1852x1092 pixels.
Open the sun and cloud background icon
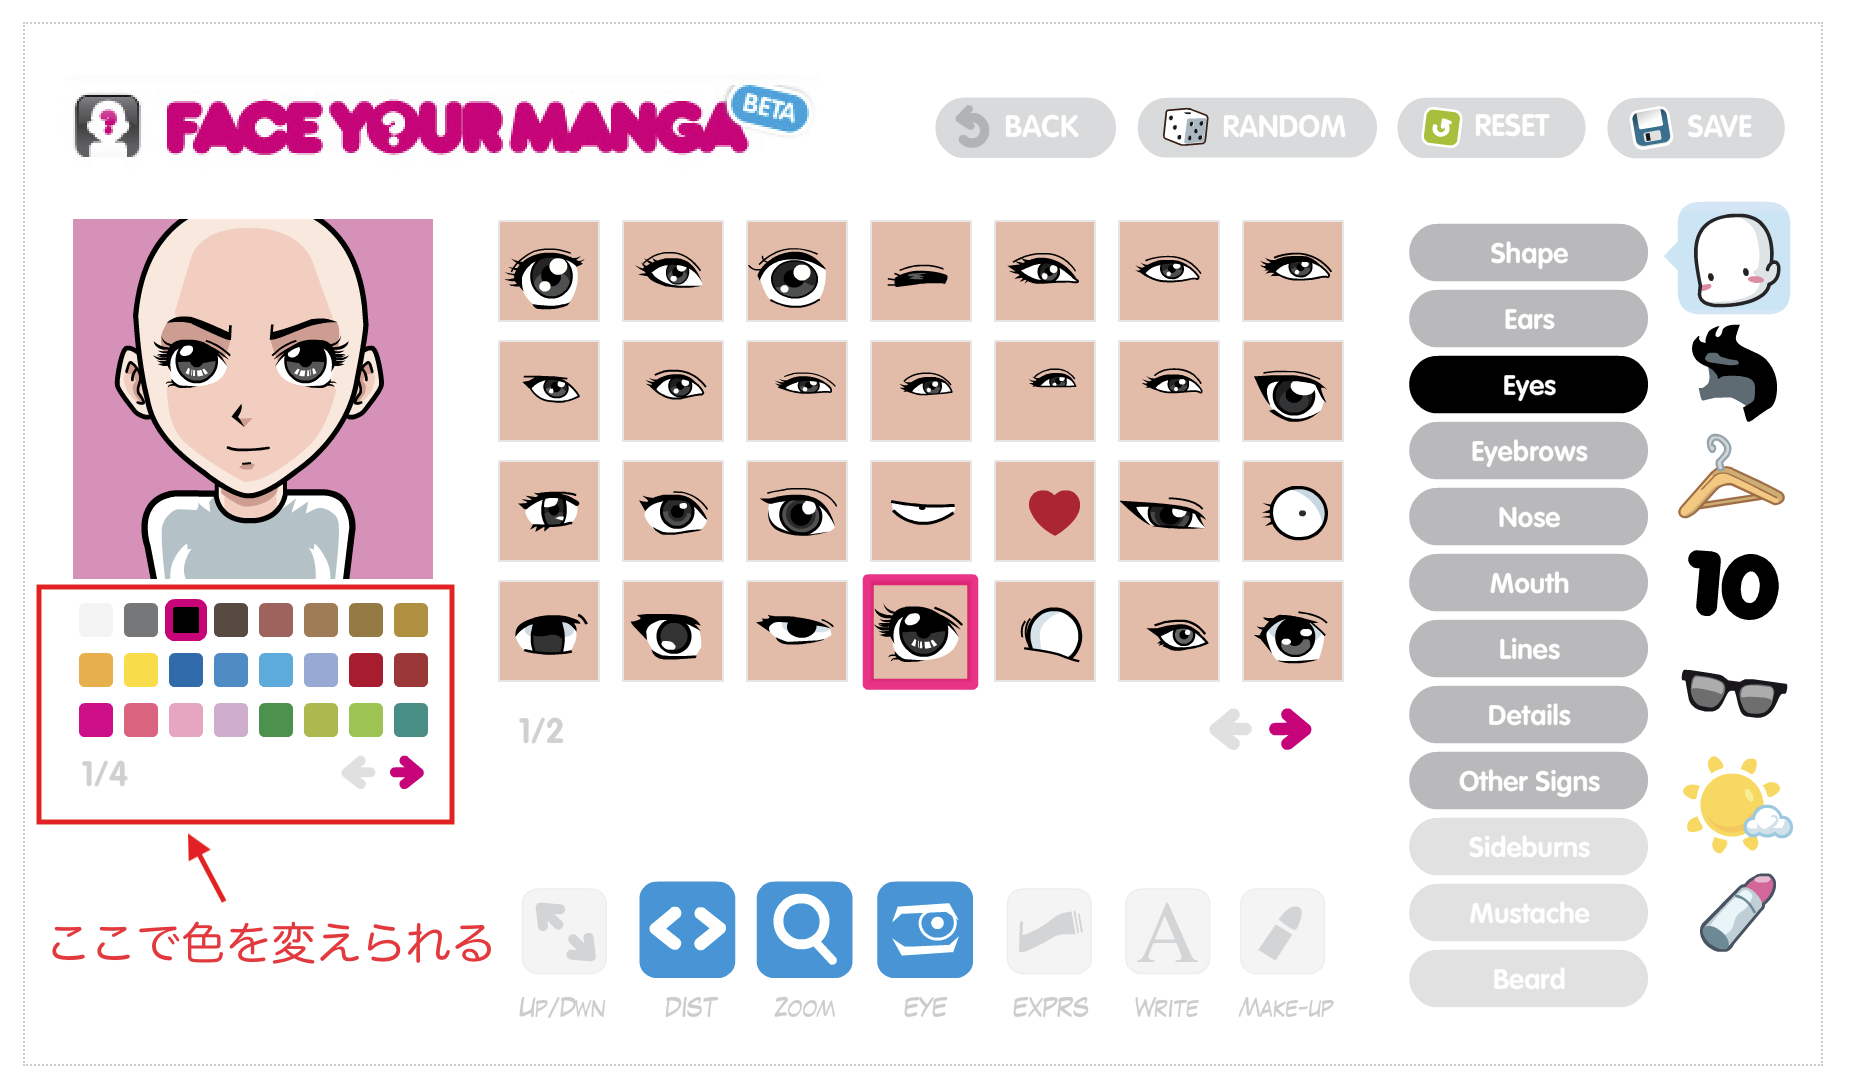[x=1737, y=804]
